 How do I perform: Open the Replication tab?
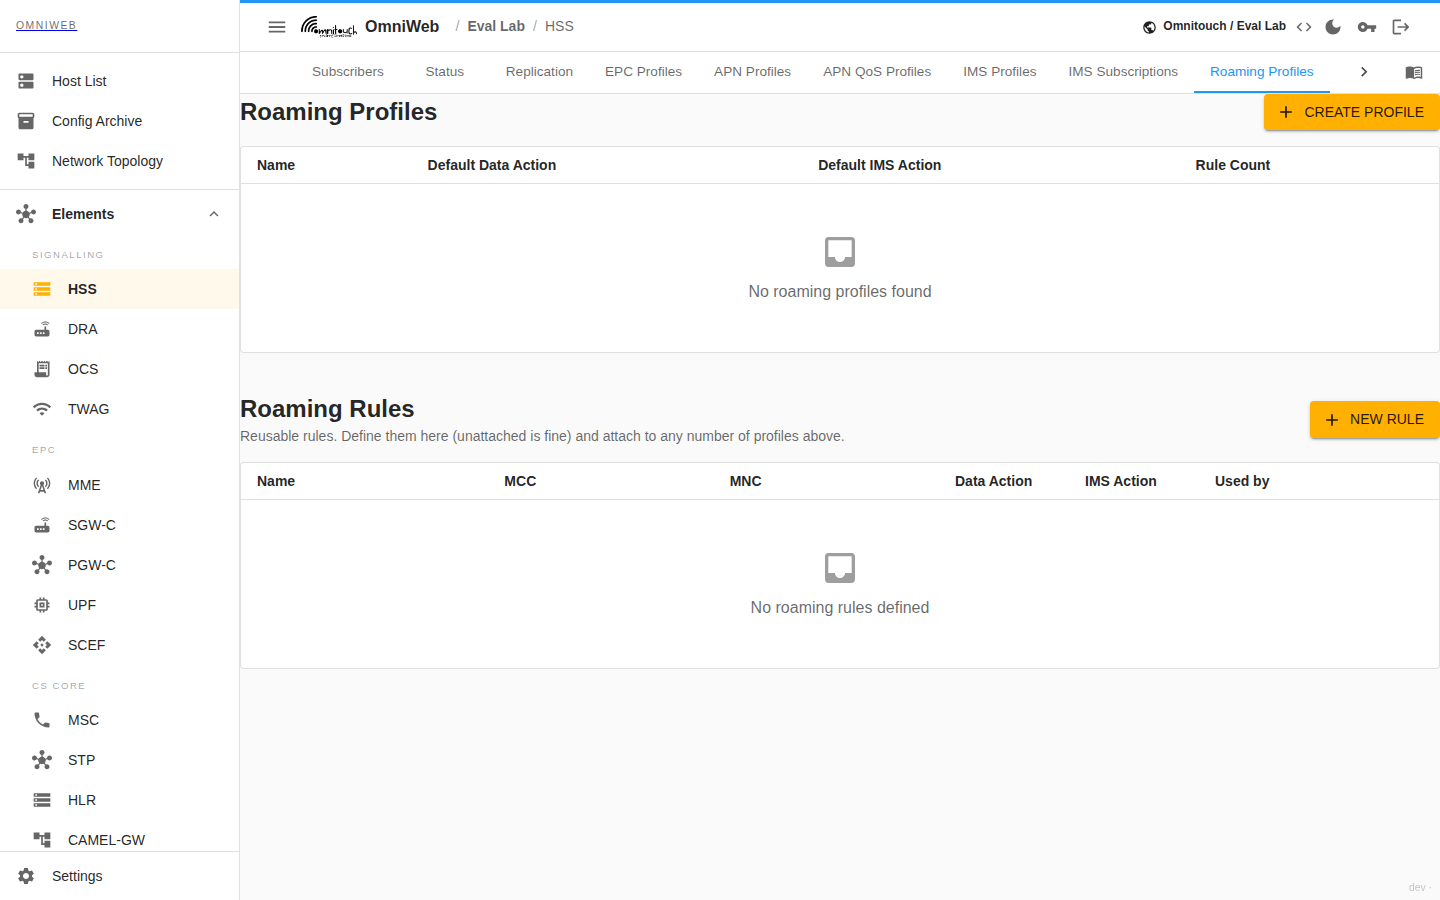point(539,72)
